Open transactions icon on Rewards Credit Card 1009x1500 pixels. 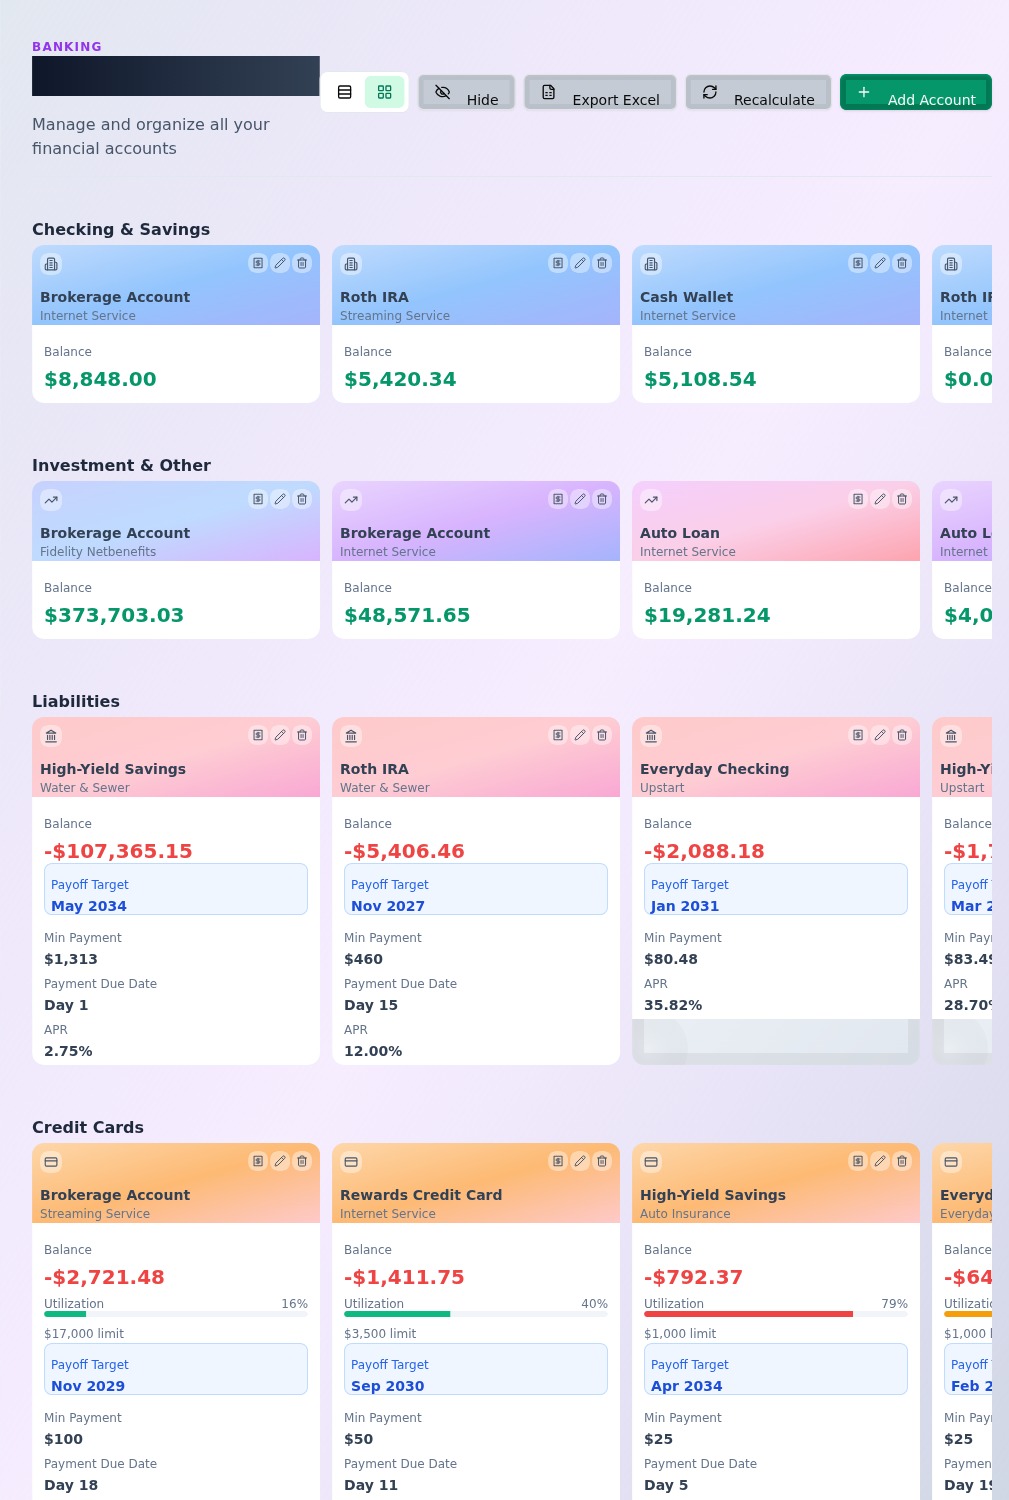558,1161
